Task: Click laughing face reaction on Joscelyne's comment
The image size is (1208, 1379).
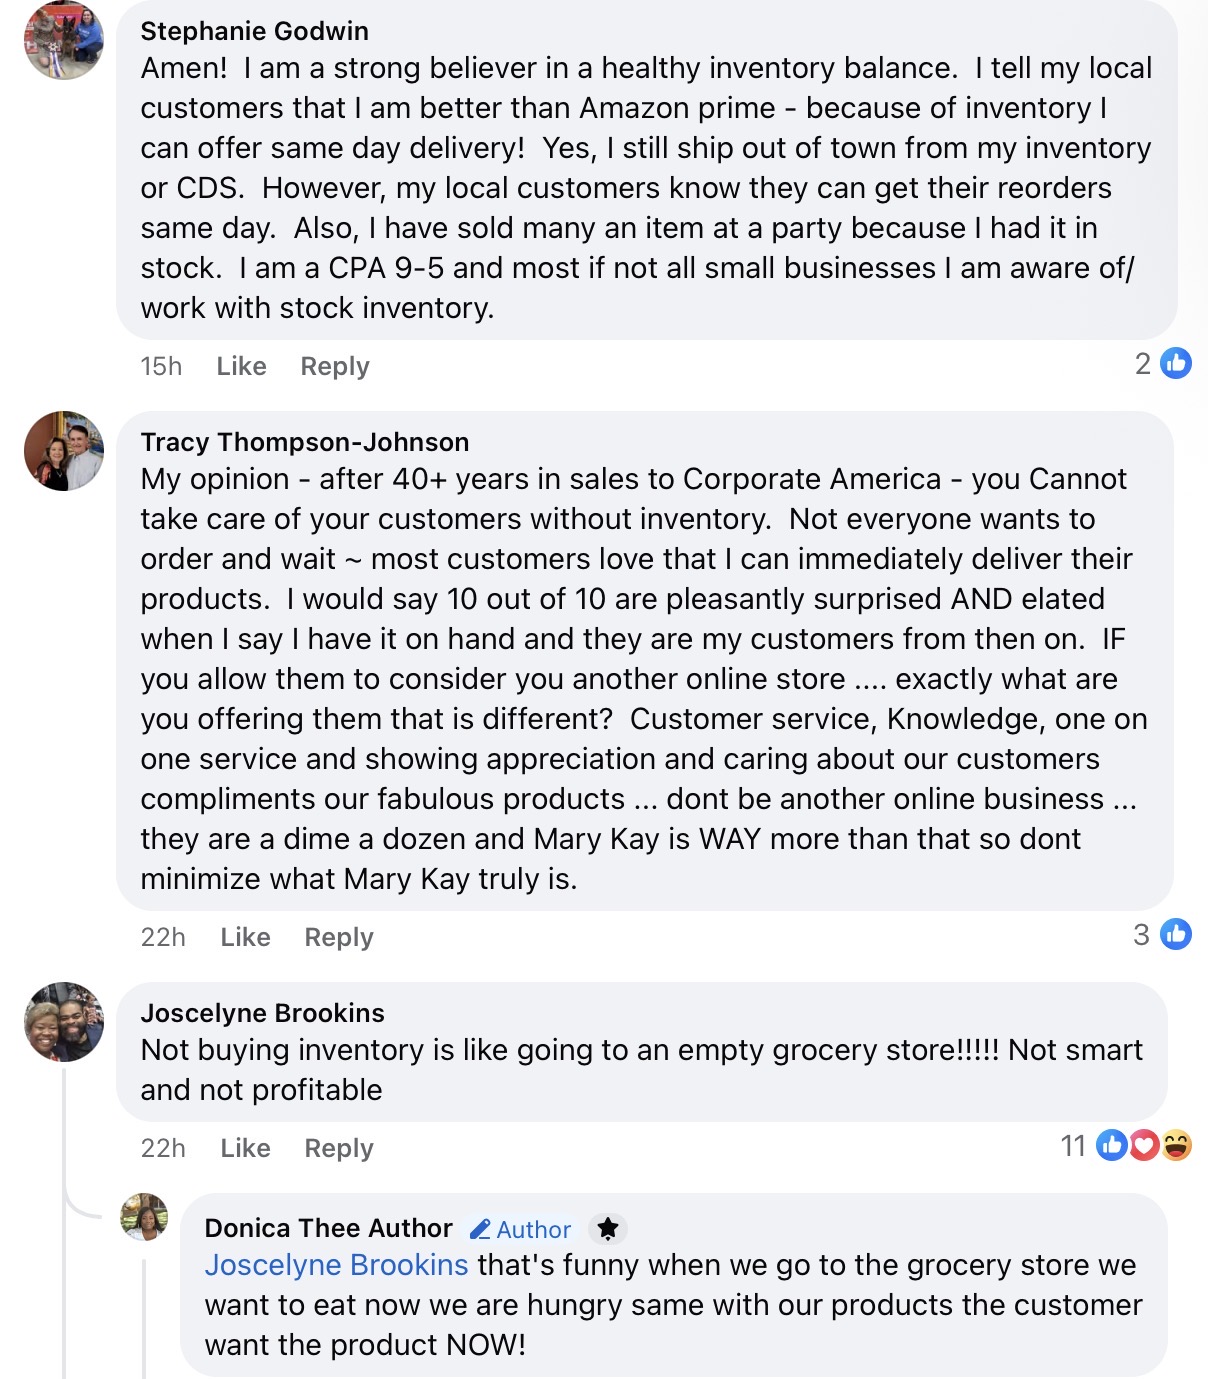Action: [1177, 1145]
